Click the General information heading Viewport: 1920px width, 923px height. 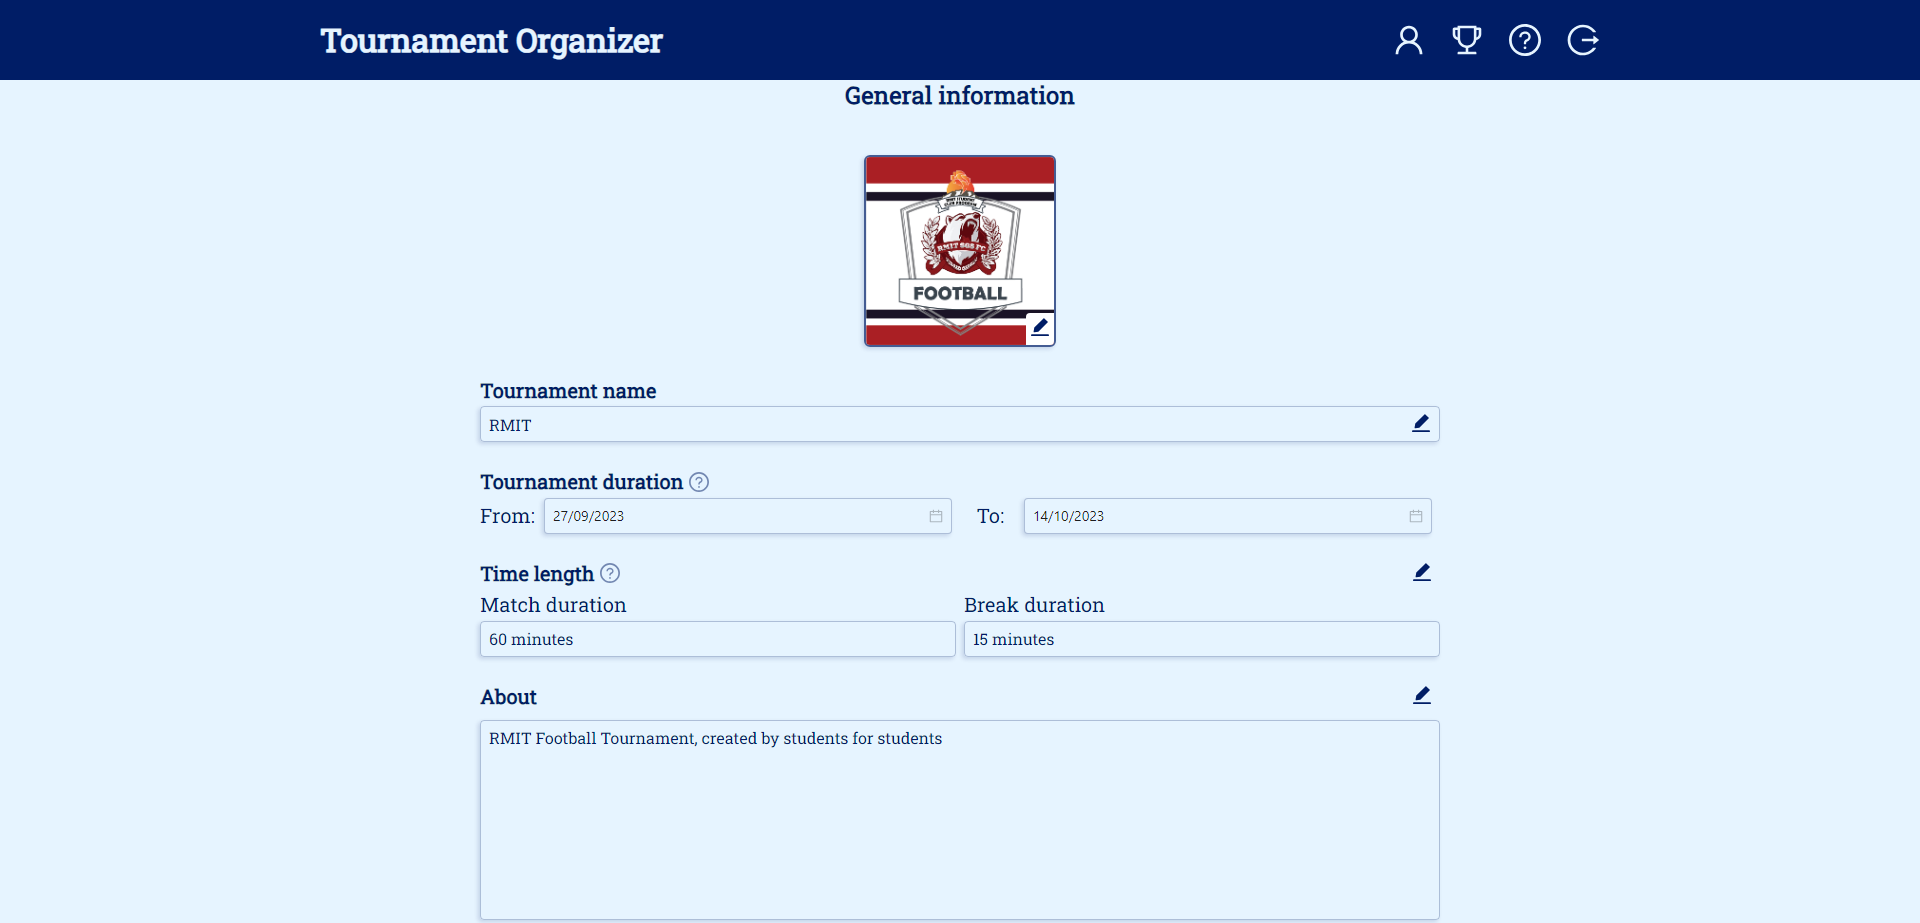click(x=960, y=96)
